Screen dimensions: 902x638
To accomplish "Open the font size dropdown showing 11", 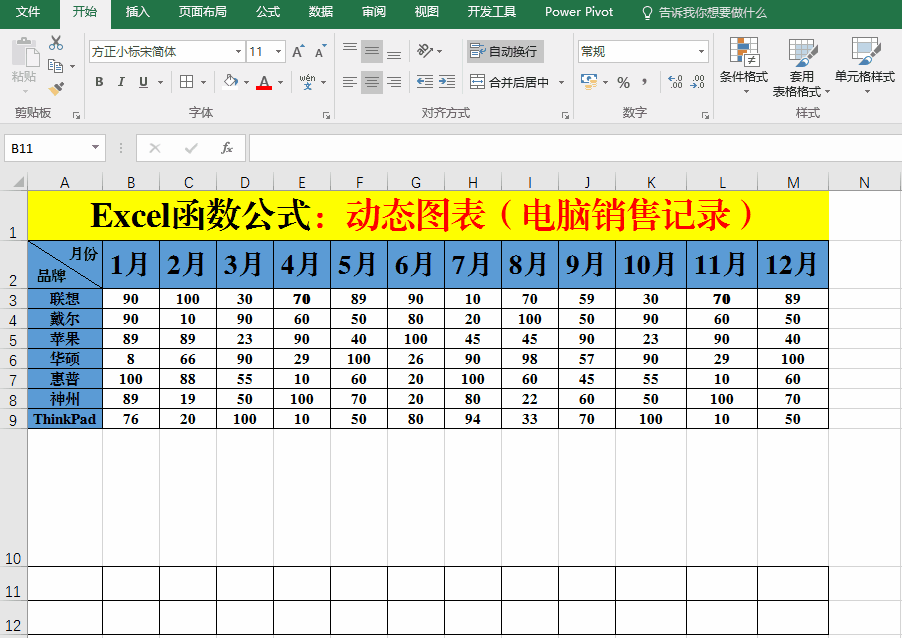I will point(278,52).
